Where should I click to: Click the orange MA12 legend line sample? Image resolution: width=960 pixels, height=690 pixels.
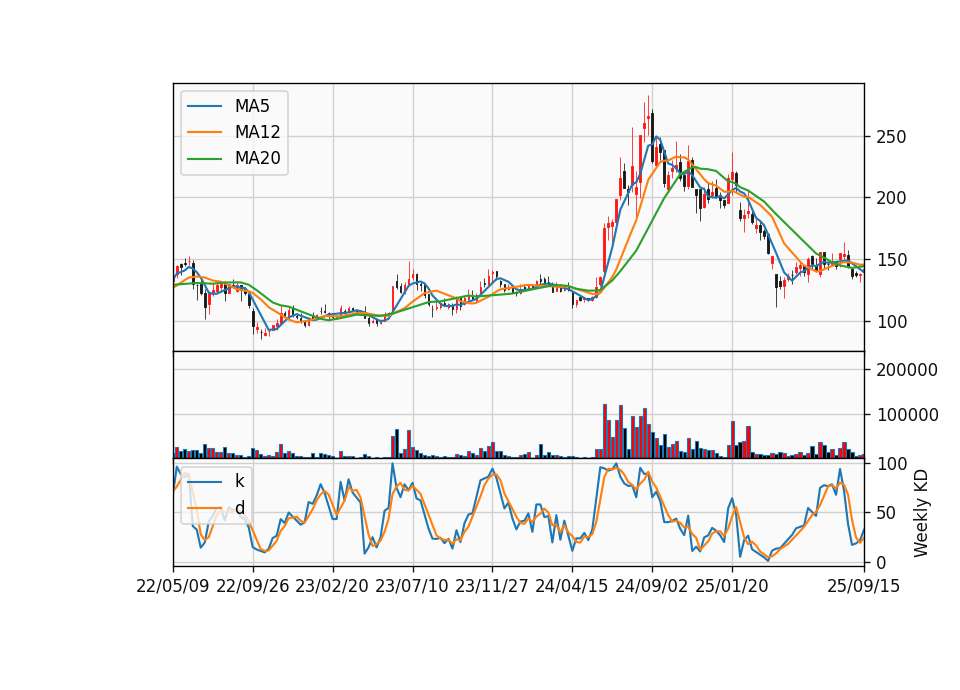point(205,132)
